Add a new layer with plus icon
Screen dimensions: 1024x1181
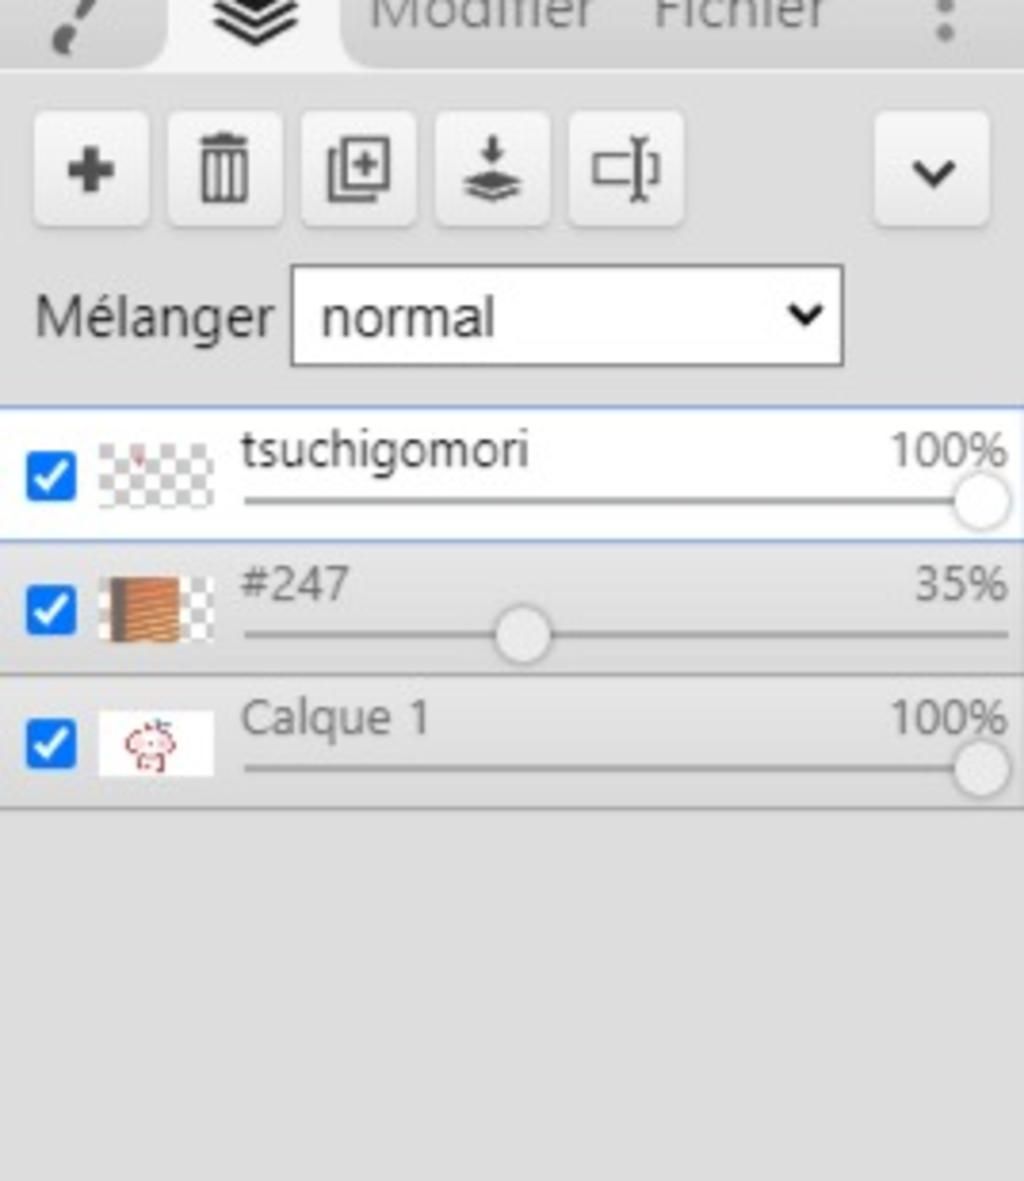click(x=91, y=169)
